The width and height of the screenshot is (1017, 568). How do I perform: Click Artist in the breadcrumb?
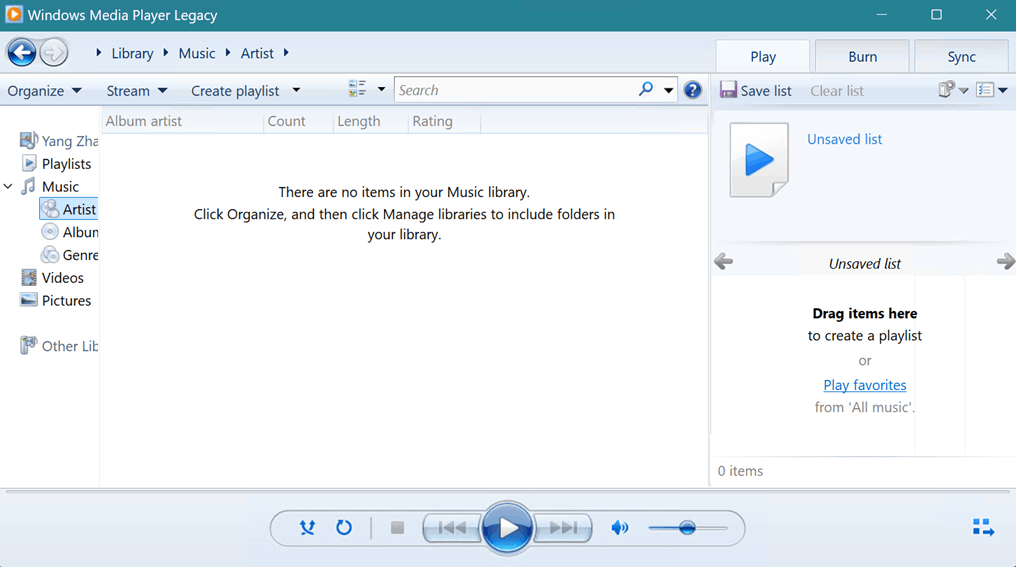coord(257,53)
